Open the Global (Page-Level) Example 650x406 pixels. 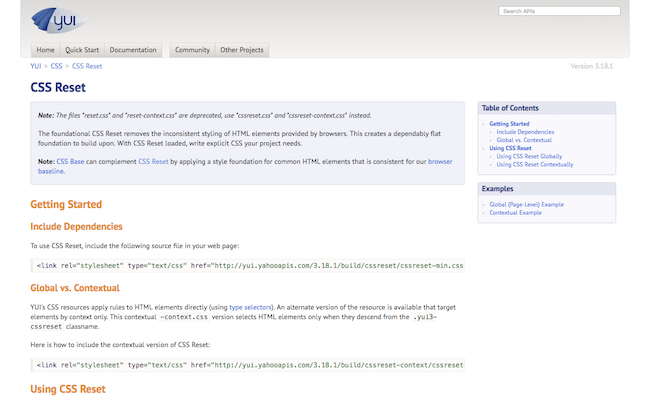[526, 204]
